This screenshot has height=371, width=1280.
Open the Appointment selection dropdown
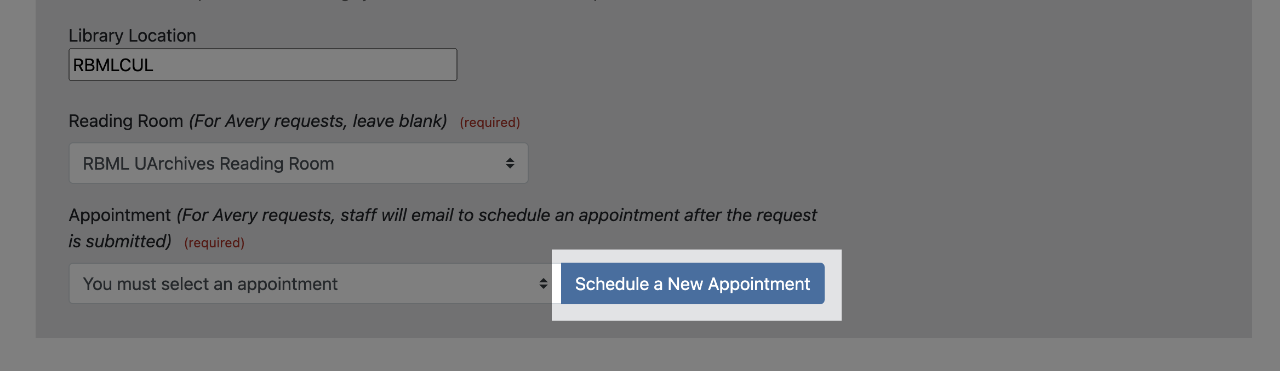(x=310, y=284)
